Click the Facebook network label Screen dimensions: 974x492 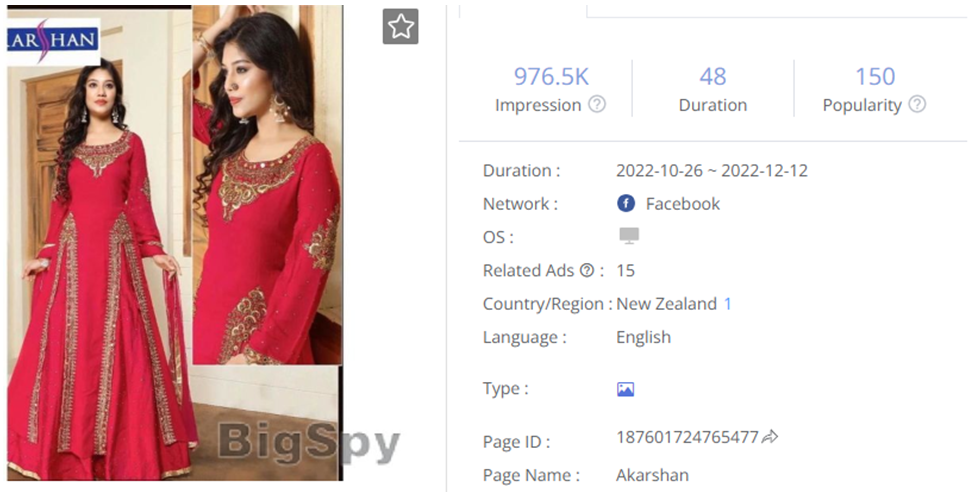click(683, 204)
